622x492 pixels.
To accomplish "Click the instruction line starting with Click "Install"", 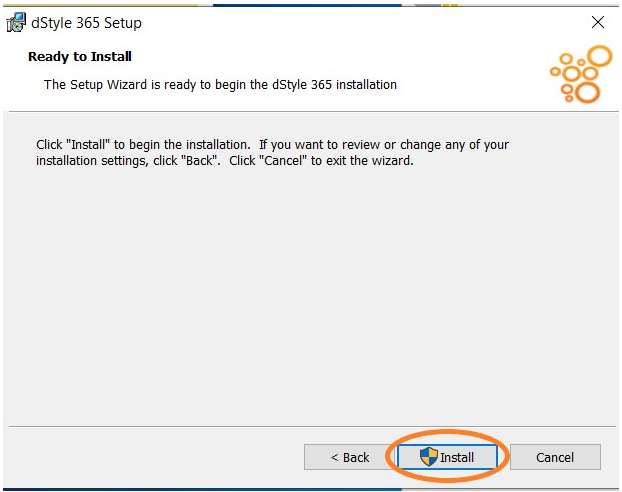I will tap(272, 144).
